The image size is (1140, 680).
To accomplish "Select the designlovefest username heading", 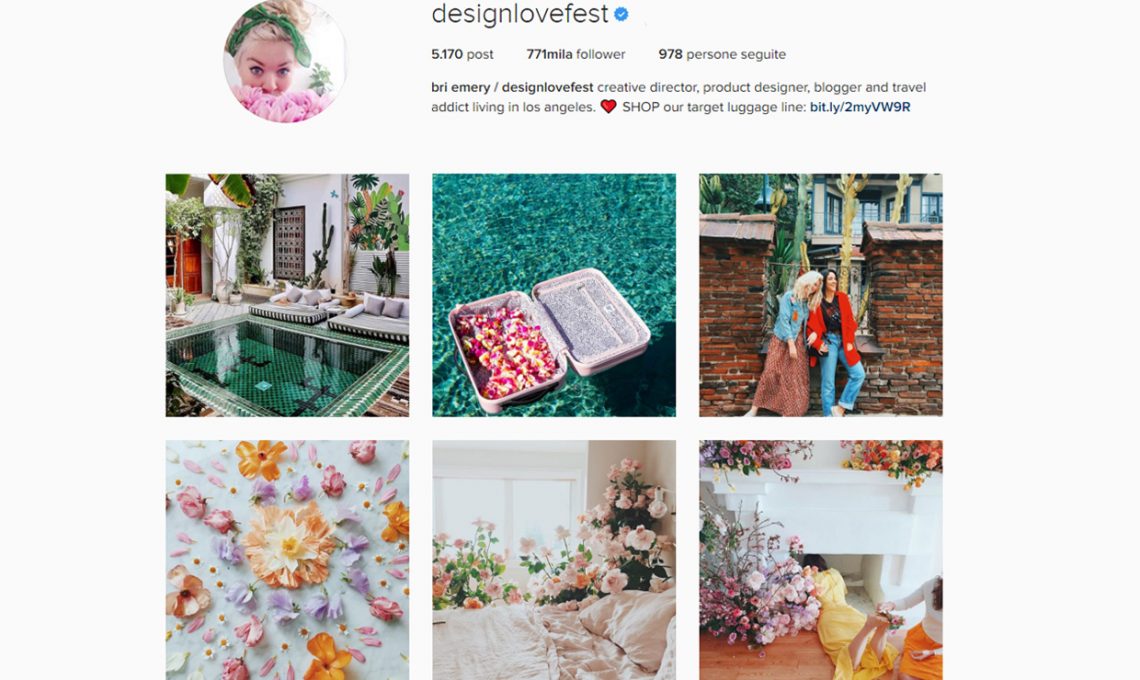I will point(520,14).
